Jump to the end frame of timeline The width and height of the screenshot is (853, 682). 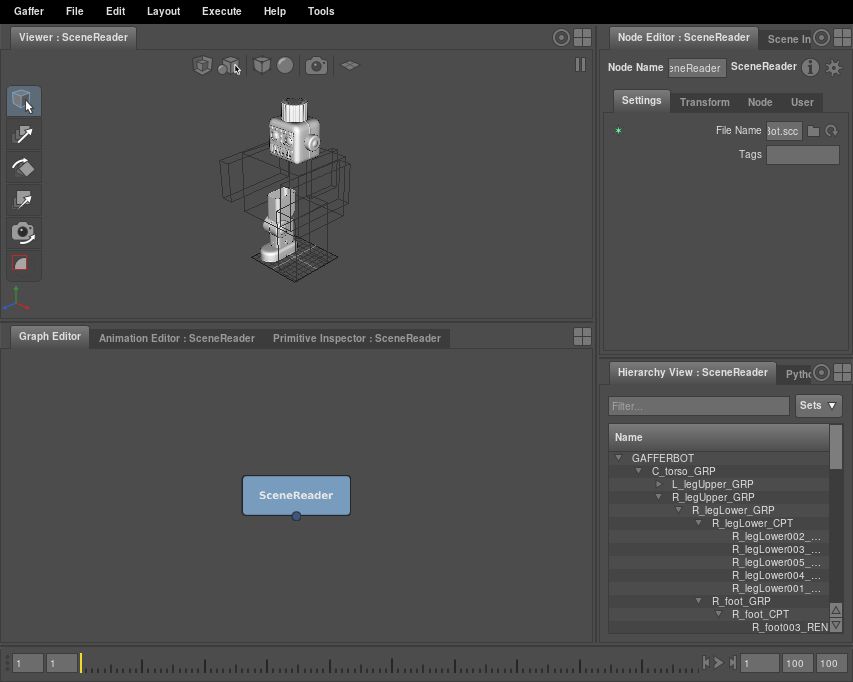point(733,662)
